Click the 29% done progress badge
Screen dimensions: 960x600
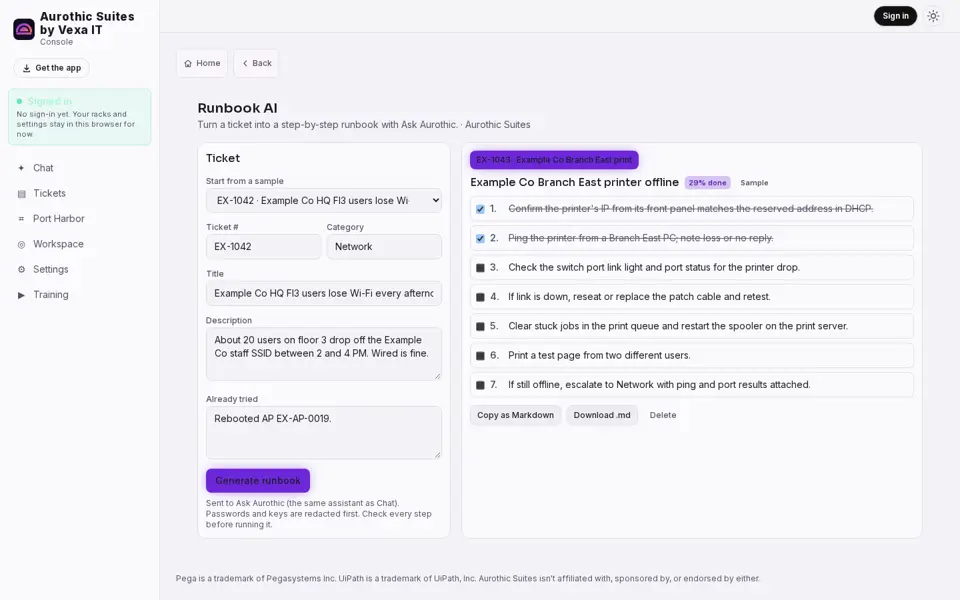707,182
